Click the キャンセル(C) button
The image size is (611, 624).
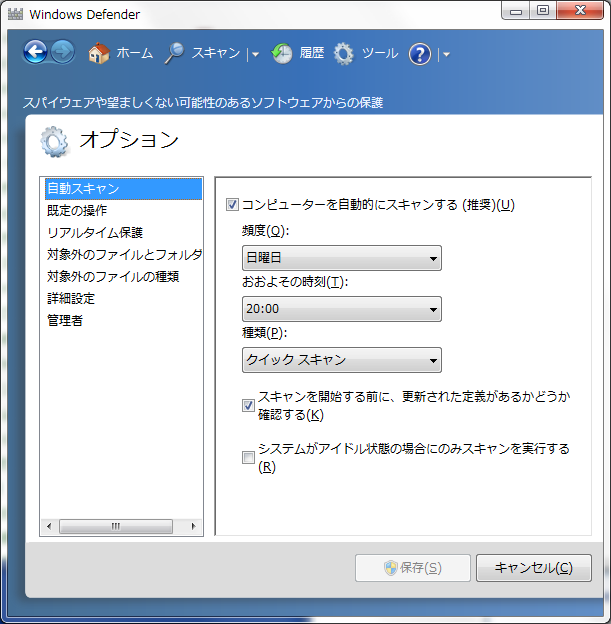pos(534,568)
